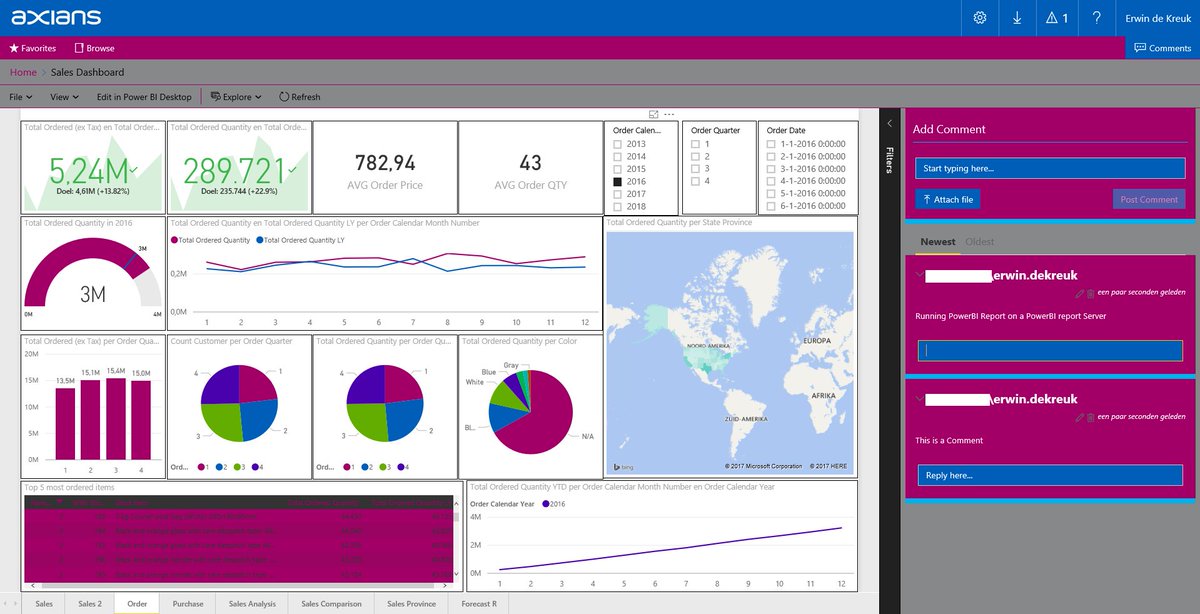The height and width of the screenshot is (614, 1200).
Task: Switch to the Sales Analysis tab
Action: click(x=253, y=603)
